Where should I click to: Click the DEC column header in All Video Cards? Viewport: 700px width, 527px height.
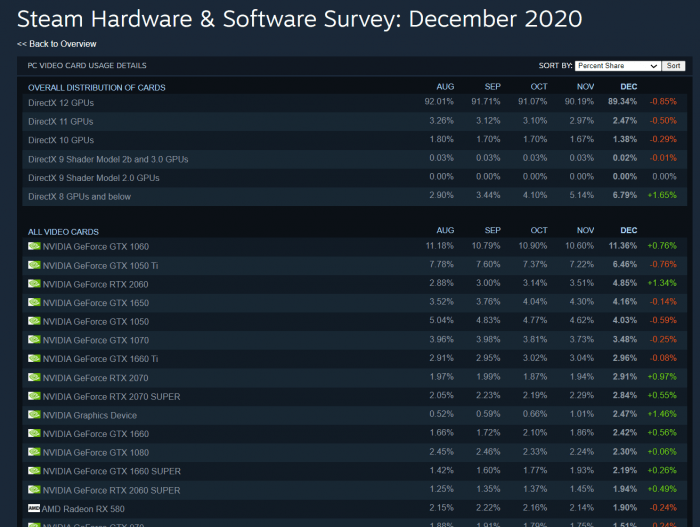coord(628,230)
